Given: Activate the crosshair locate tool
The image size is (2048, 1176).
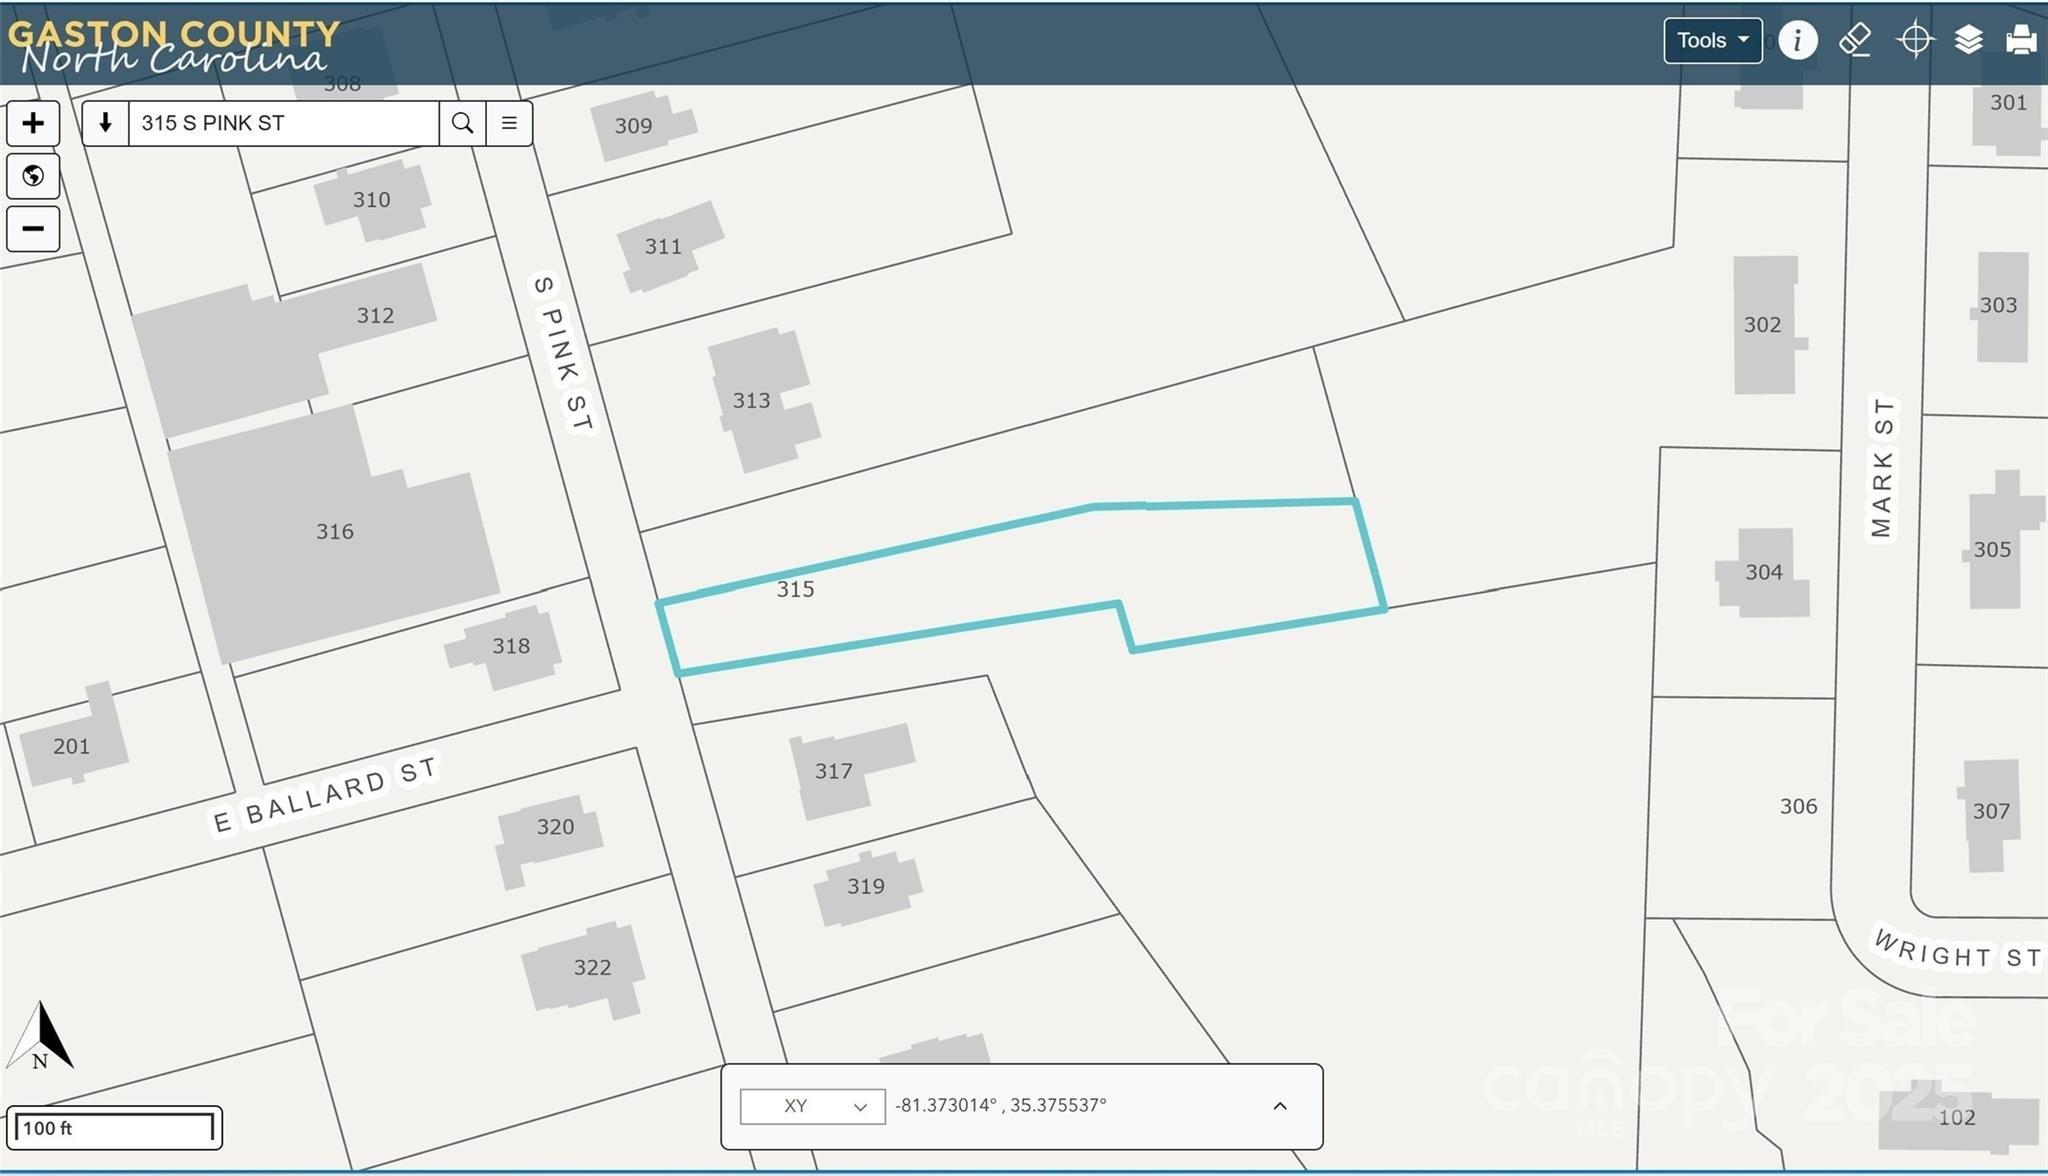Looking at the screenshot, I should 1914,40.
